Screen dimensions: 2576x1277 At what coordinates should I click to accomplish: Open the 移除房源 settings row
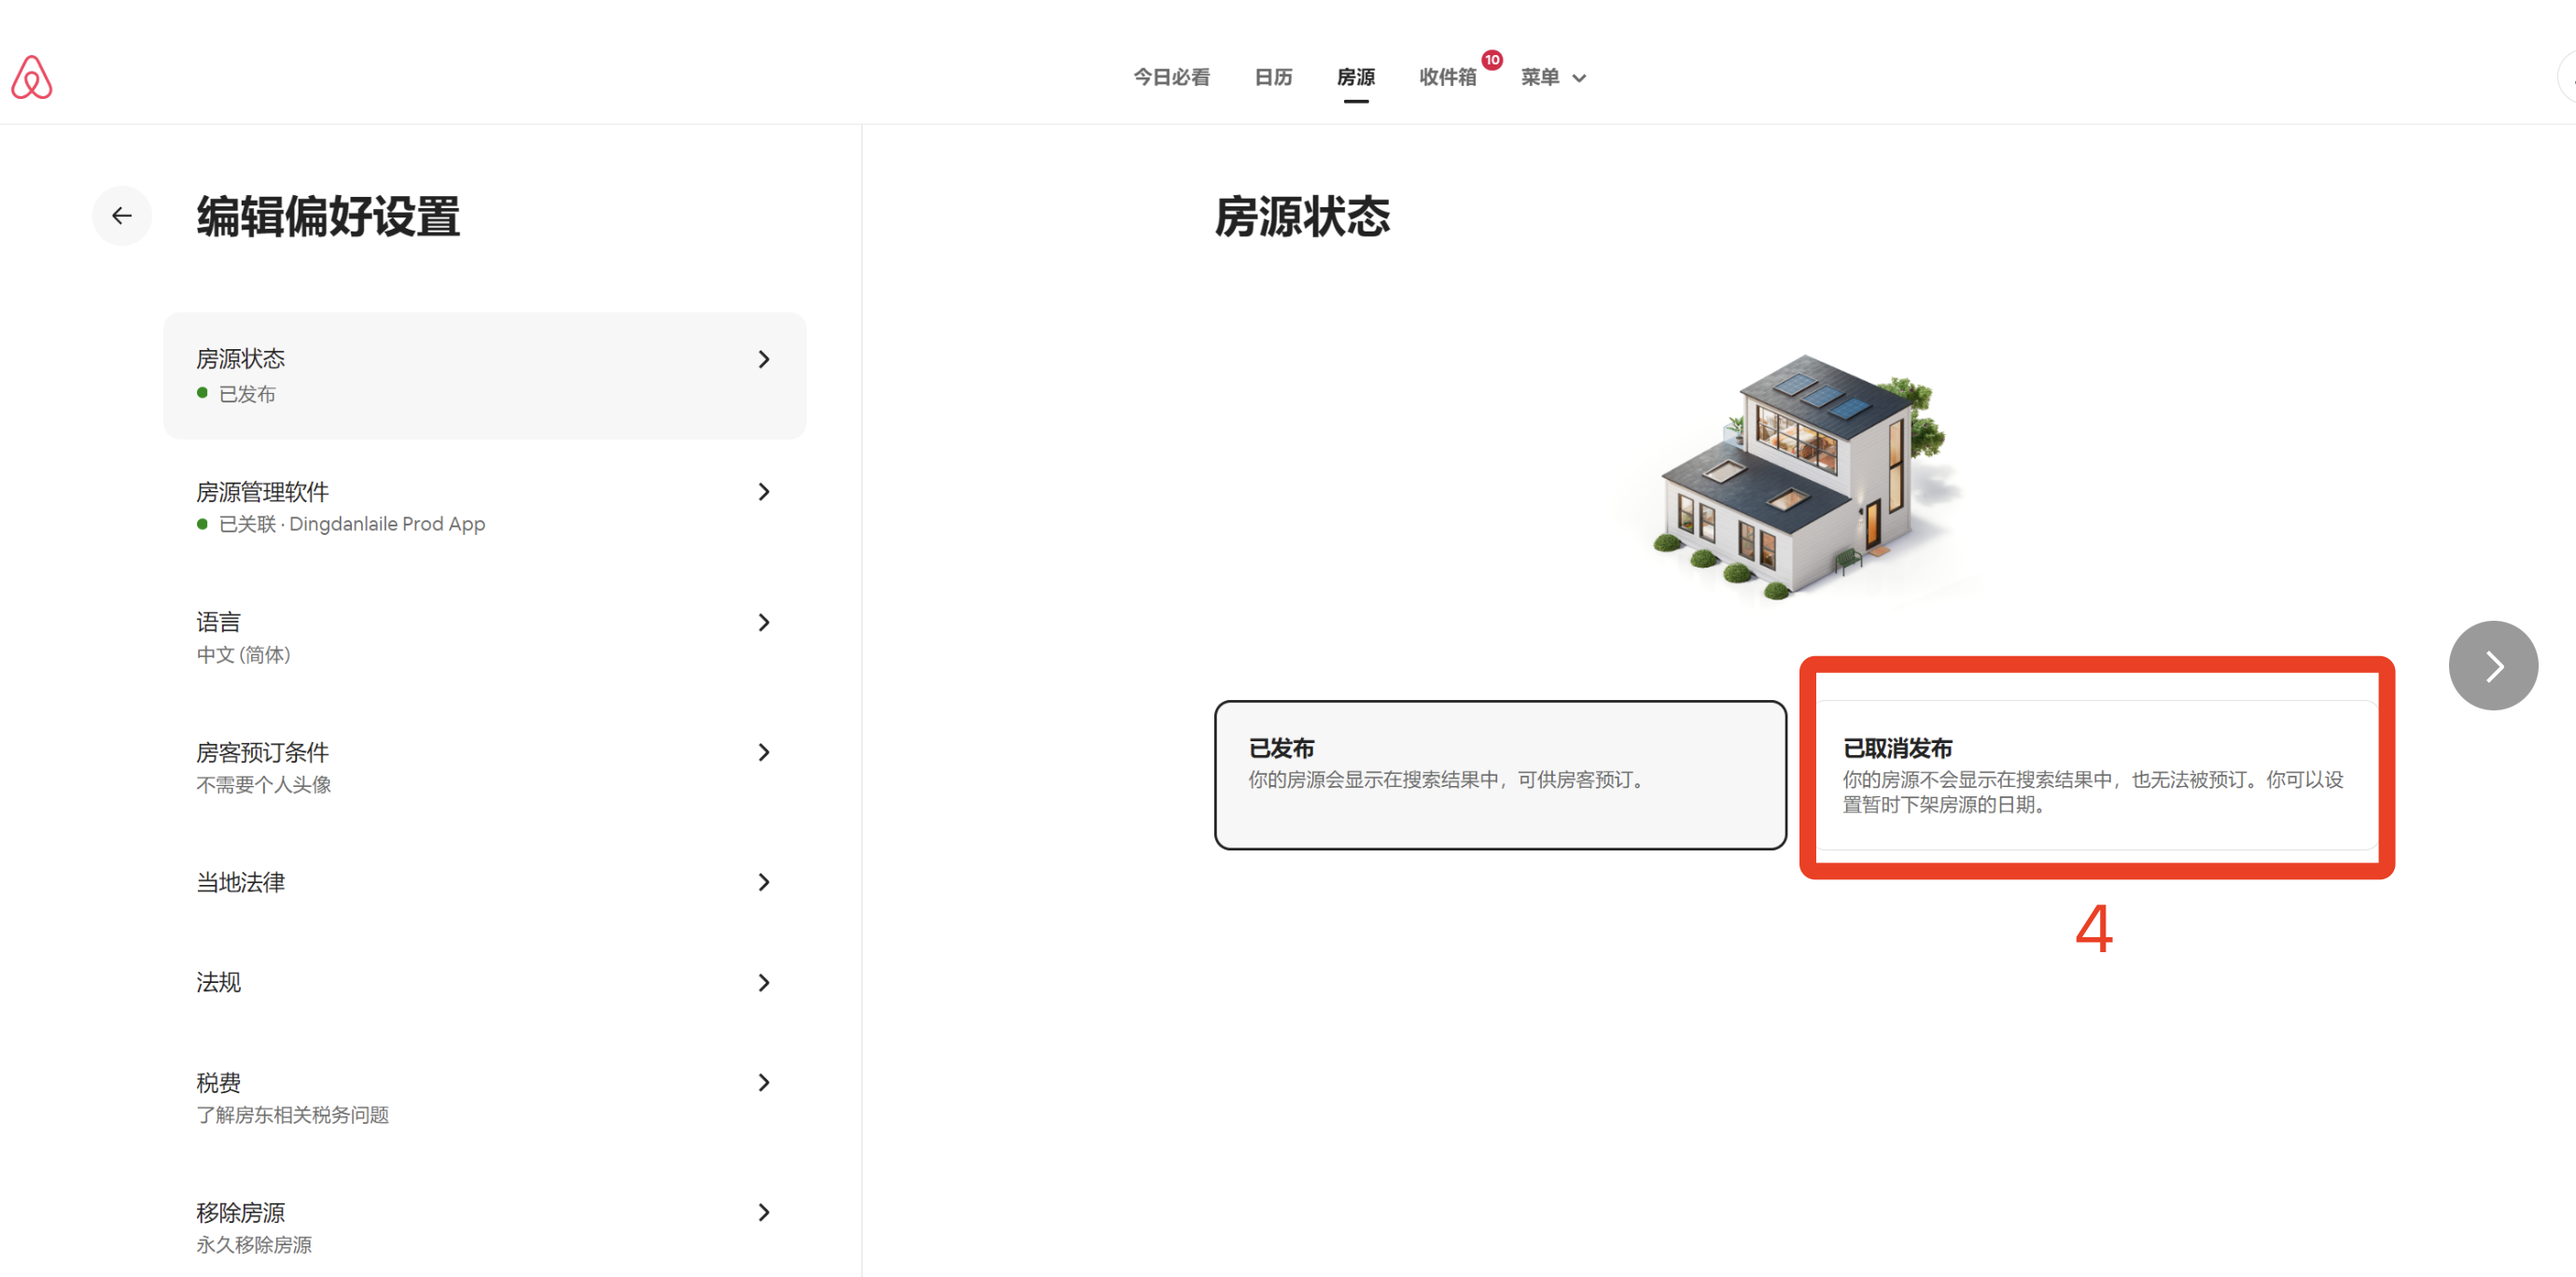[x=485, y=1227]
